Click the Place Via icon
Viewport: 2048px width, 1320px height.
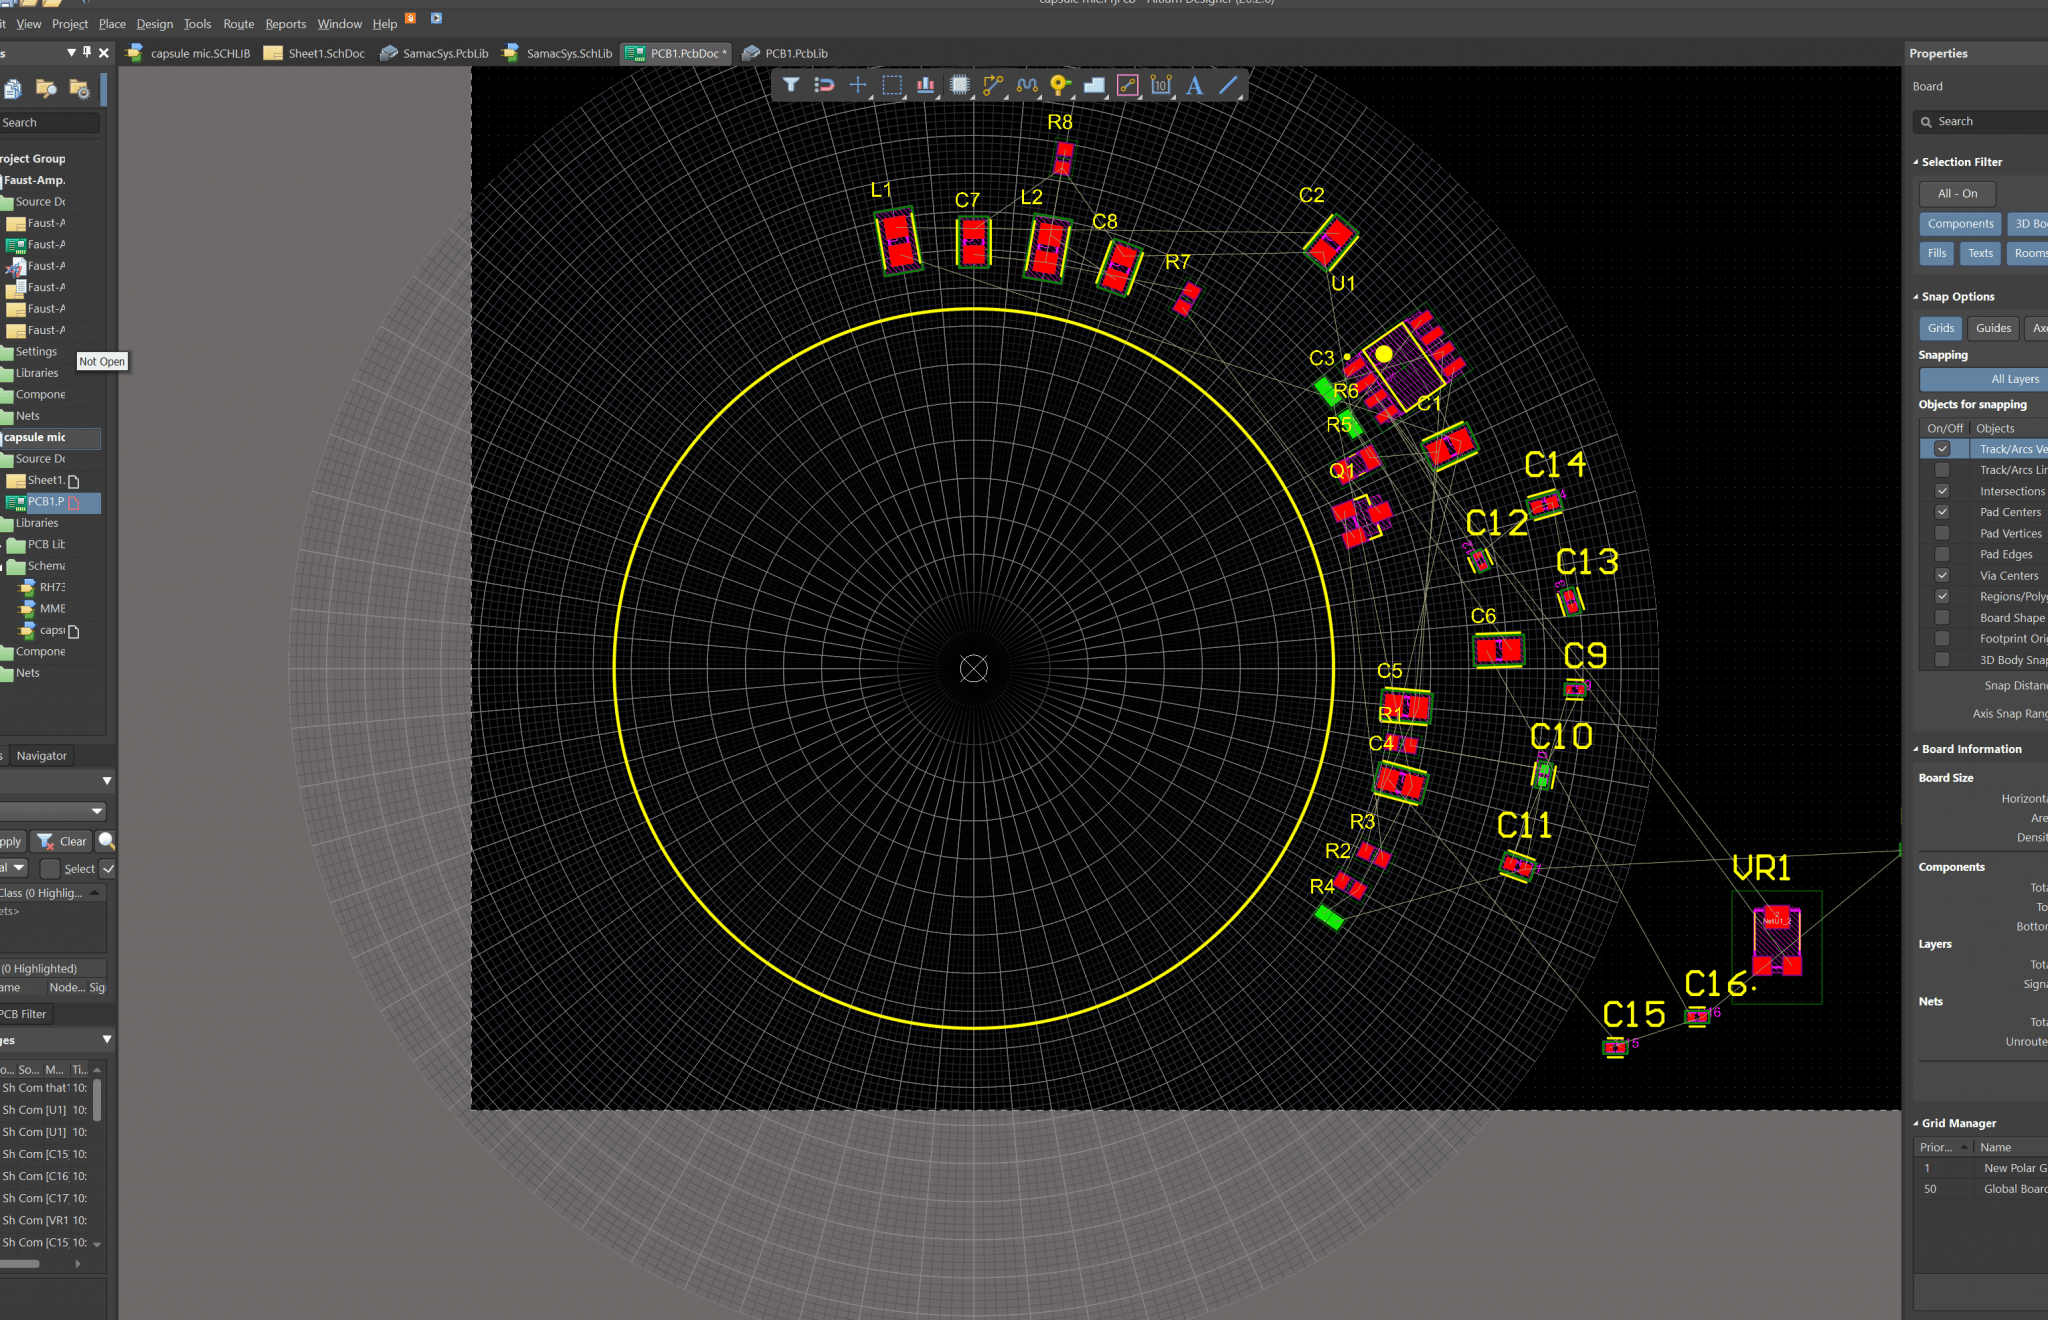(x=1060, y=85)
